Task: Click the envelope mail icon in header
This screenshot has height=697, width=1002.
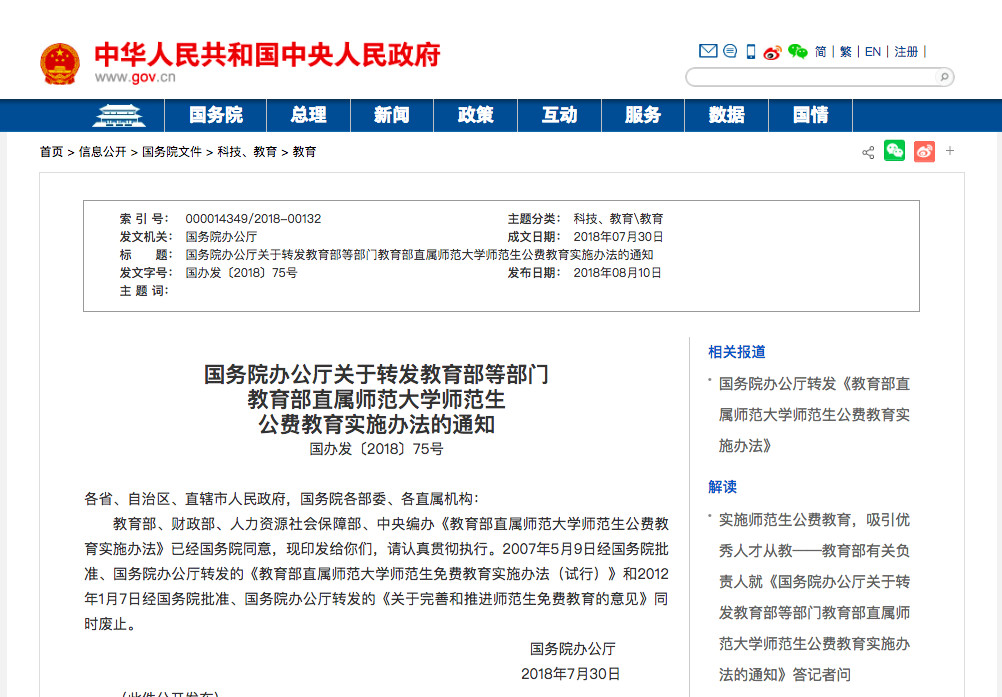Action: tap(708, 52)
